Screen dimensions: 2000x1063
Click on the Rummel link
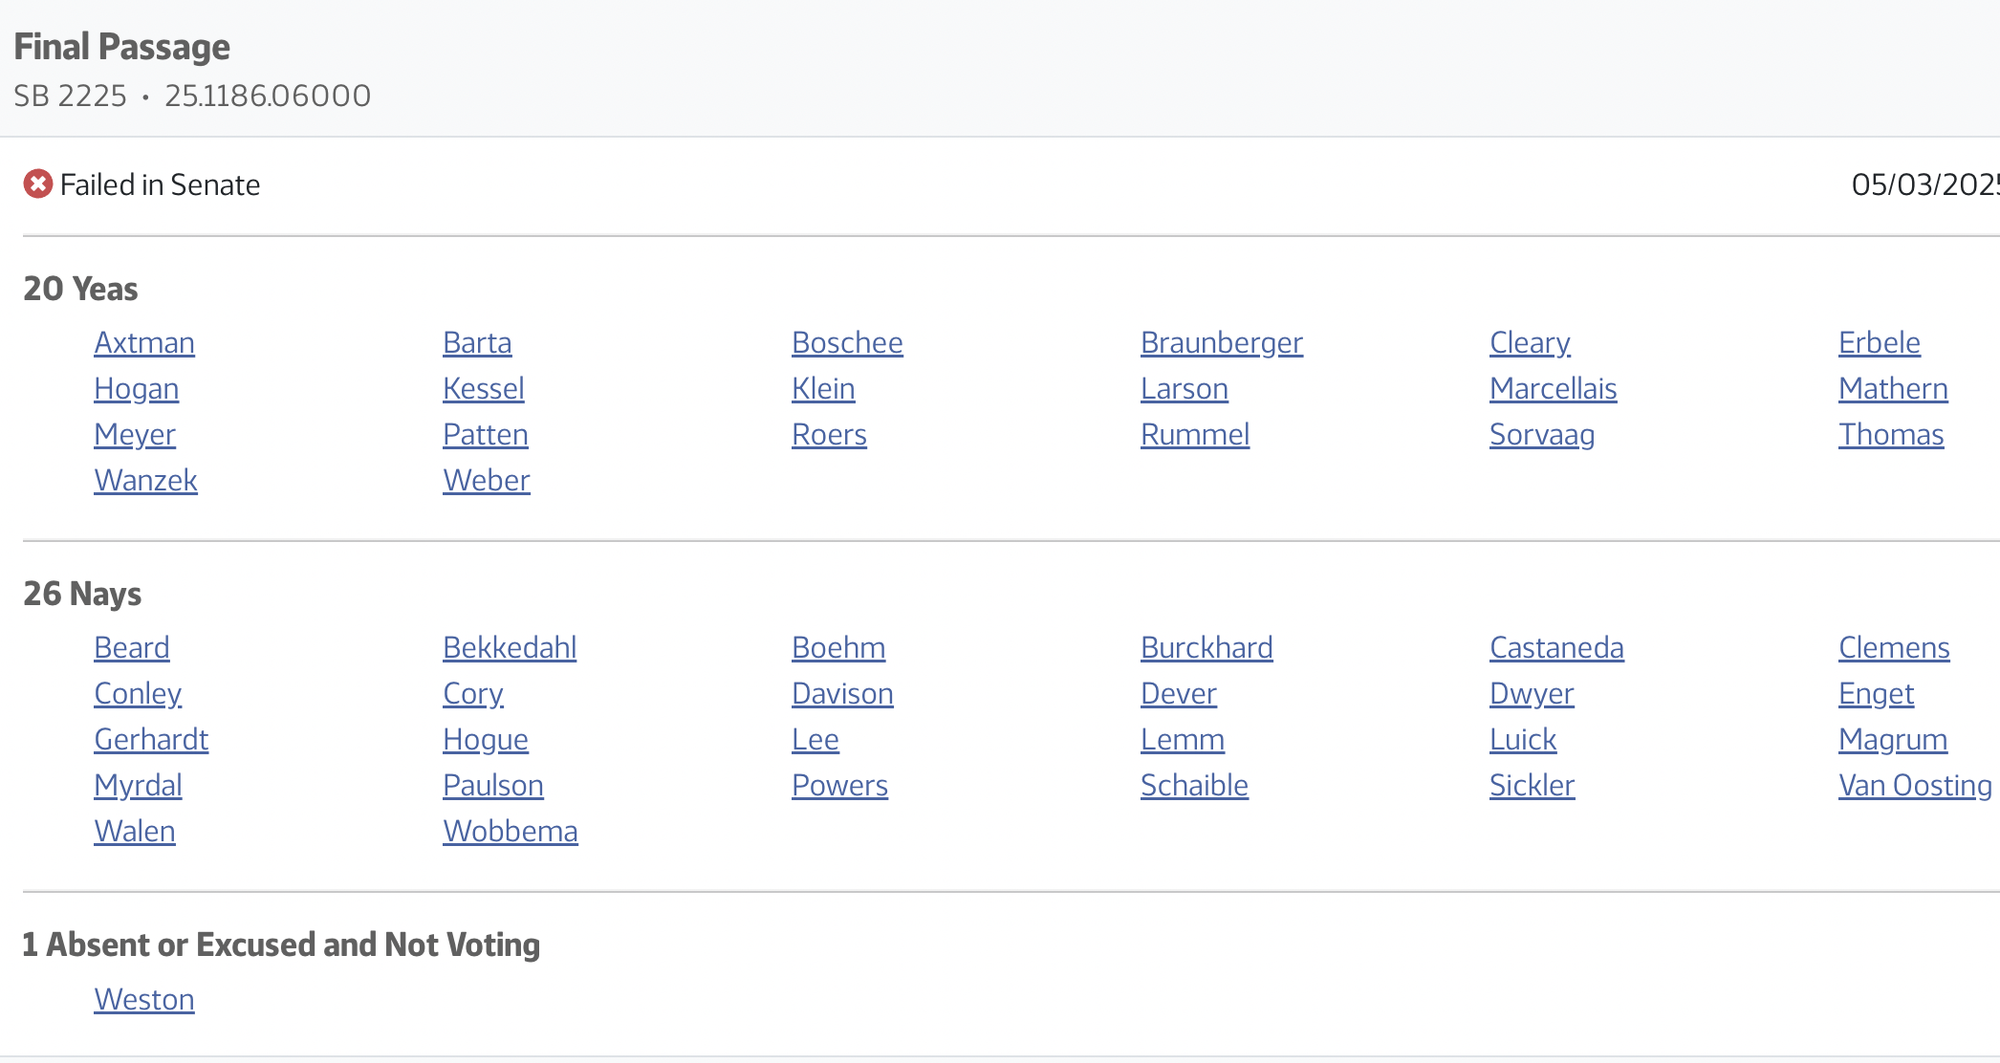pos(1195,434)
